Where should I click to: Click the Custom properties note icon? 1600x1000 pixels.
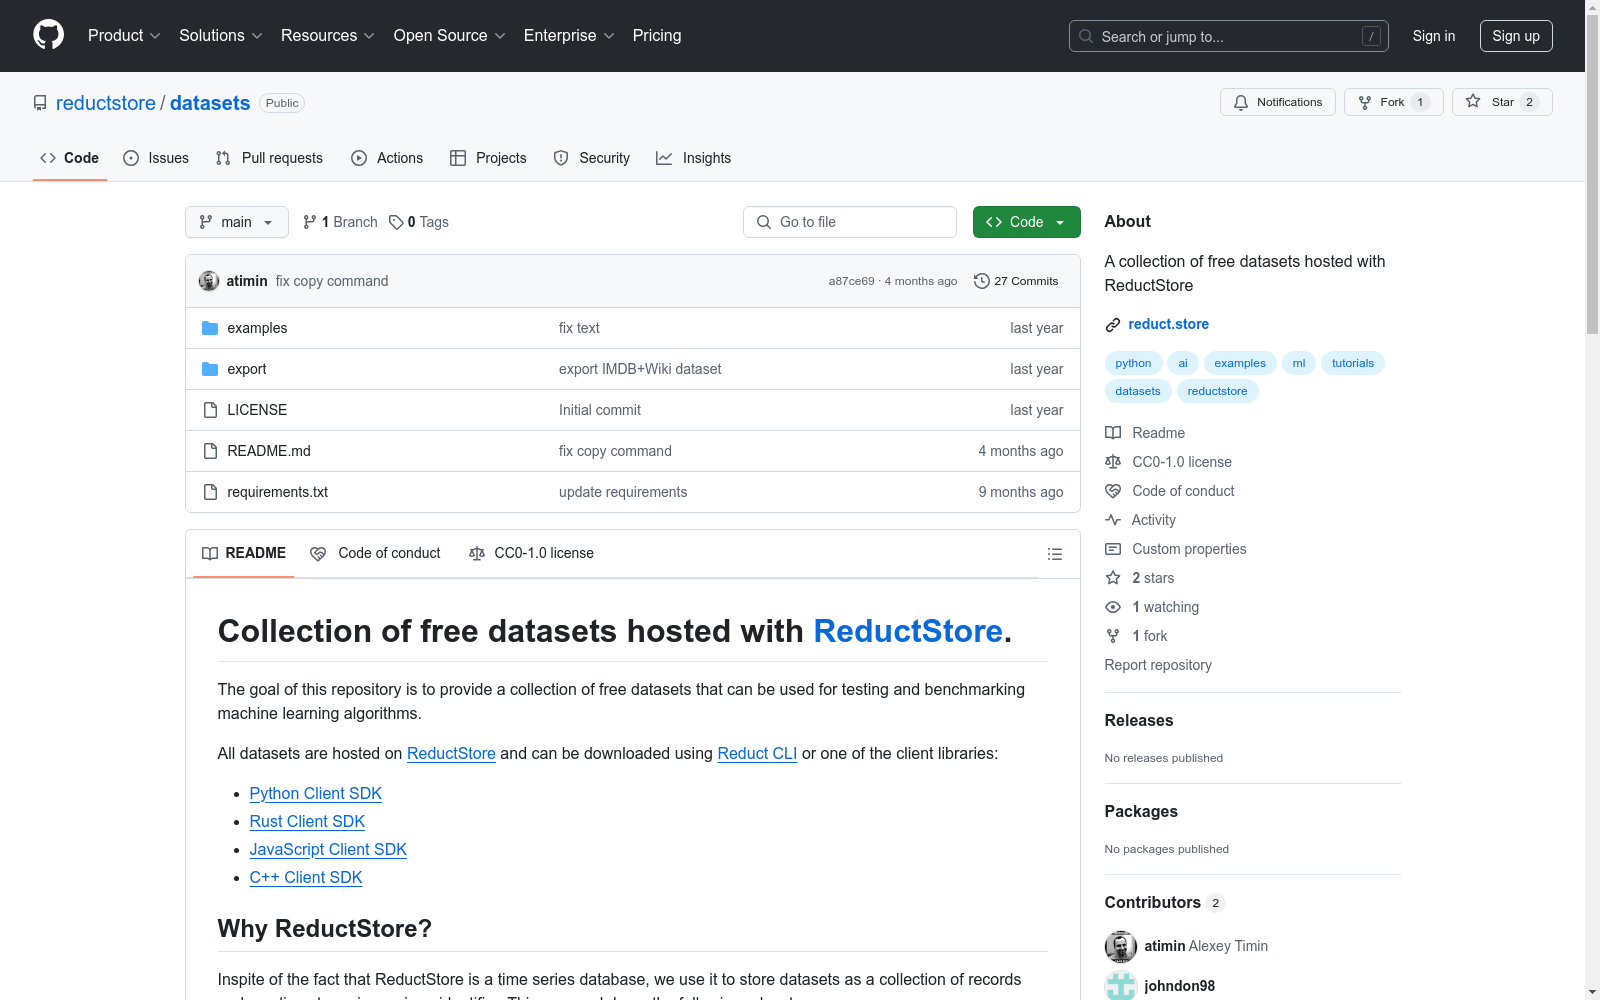pyautogui.click(x=1113, y=549)
